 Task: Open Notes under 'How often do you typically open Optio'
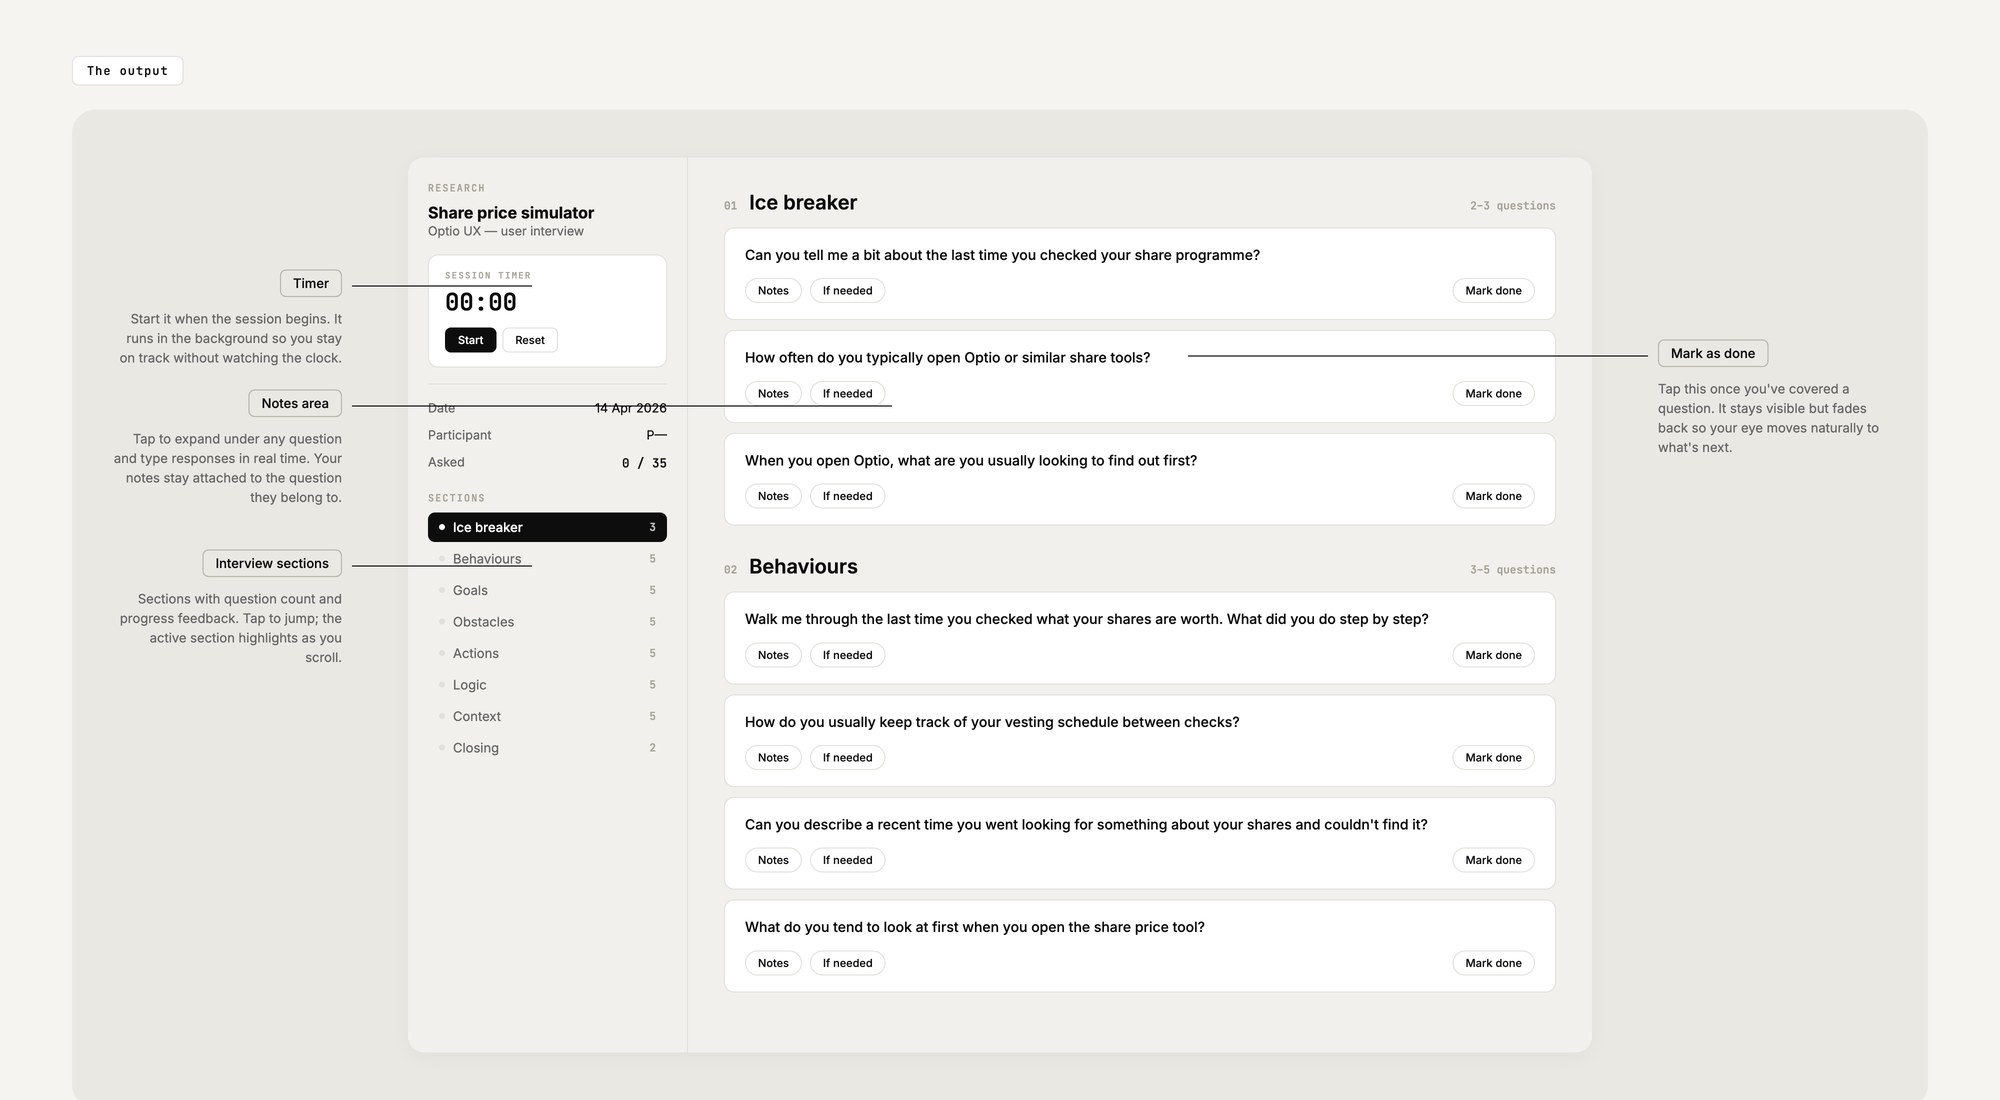pos(773,394)
